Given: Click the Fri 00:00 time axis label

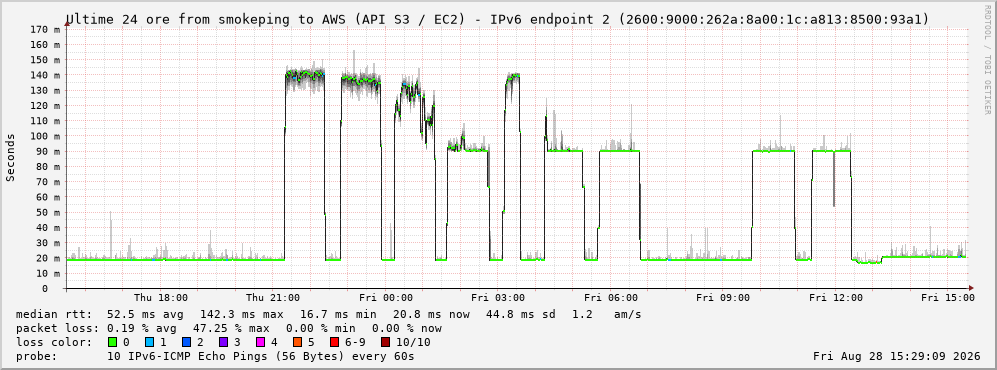Looking at the screenshot, I should coord(386,298).
